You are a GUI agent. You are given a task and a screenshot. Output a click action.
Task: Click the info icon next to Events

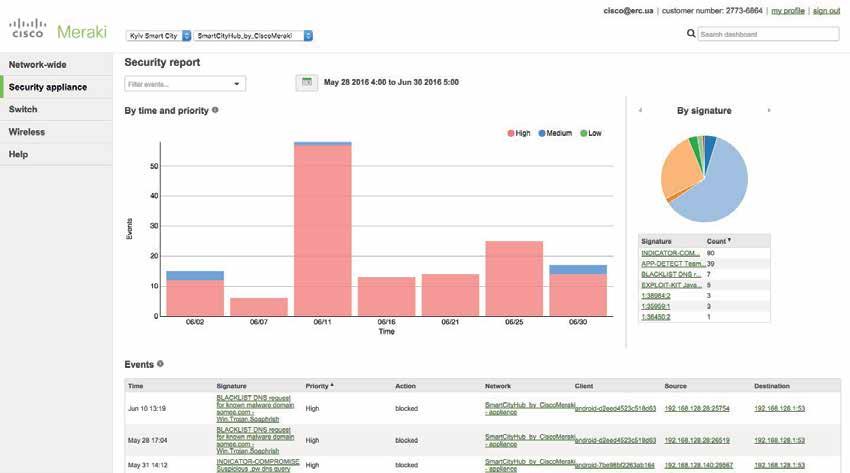click(160, 364)
